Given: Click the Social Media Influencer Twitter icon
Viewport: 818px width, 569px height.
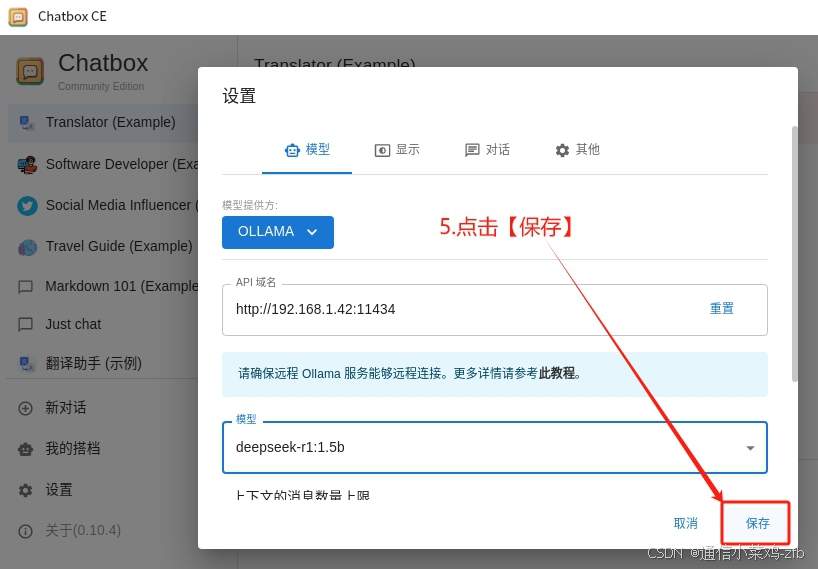Looking at the screenshot, I should [27, 205].
